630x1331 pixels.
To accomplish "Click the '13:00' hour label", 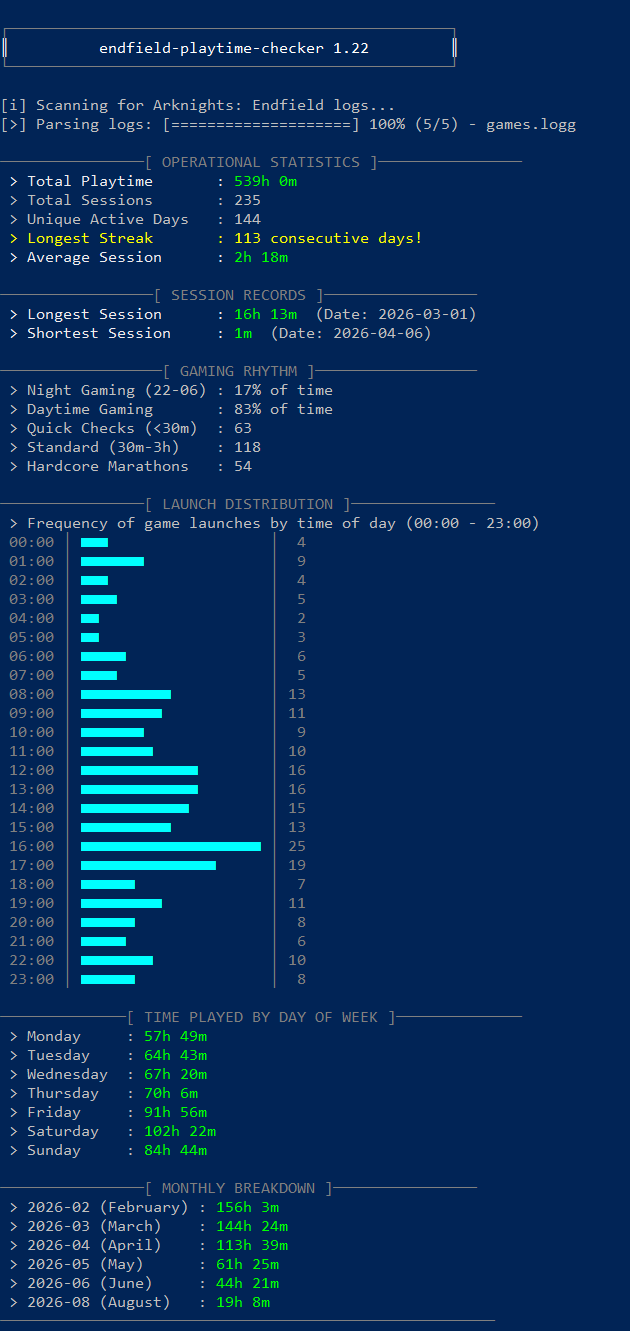I will pyautogui.click(x=31, y=789).
